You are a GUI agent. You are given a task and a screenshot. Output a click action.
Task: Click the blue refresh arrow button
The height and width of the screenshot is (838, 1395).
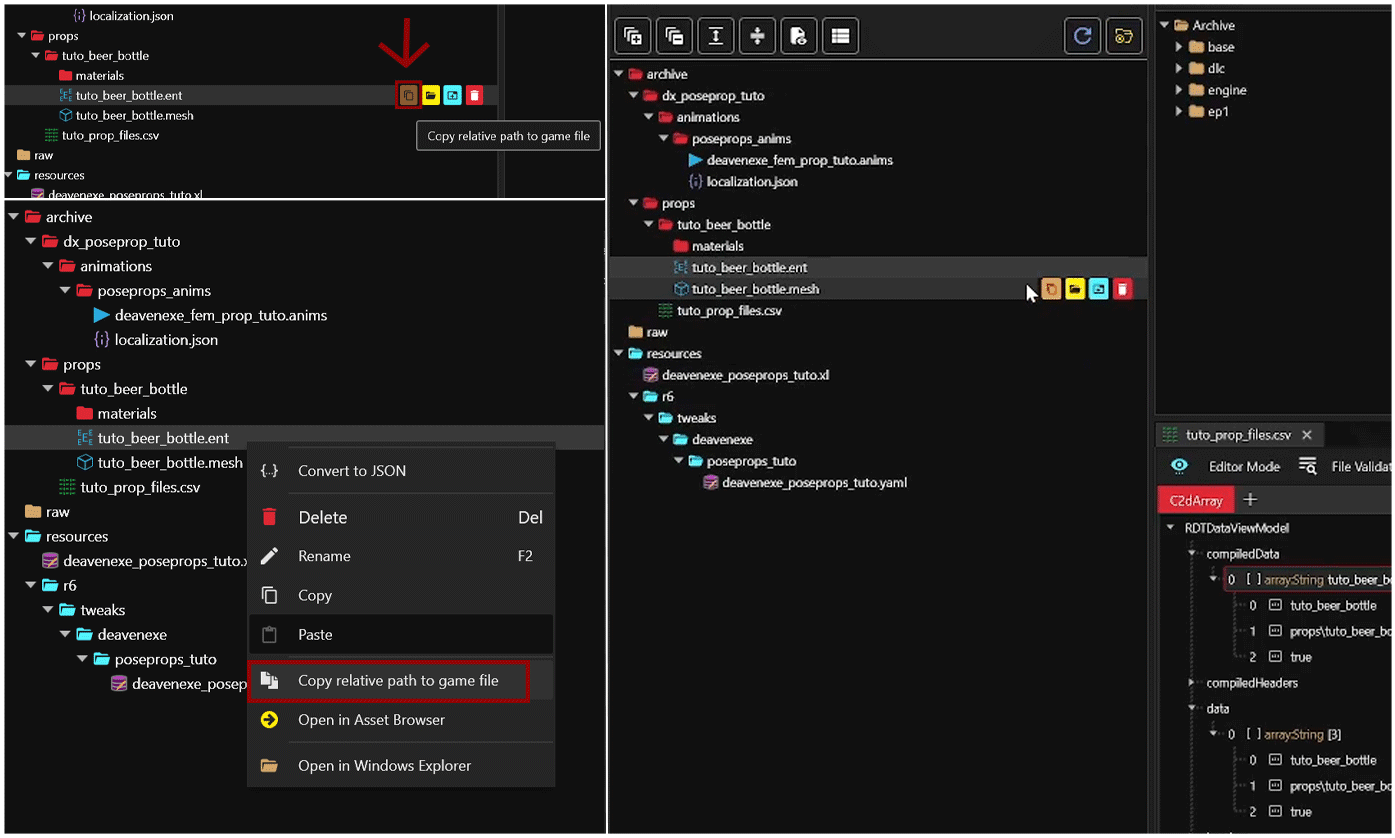pyautogui.click(x=1082, y=36)
